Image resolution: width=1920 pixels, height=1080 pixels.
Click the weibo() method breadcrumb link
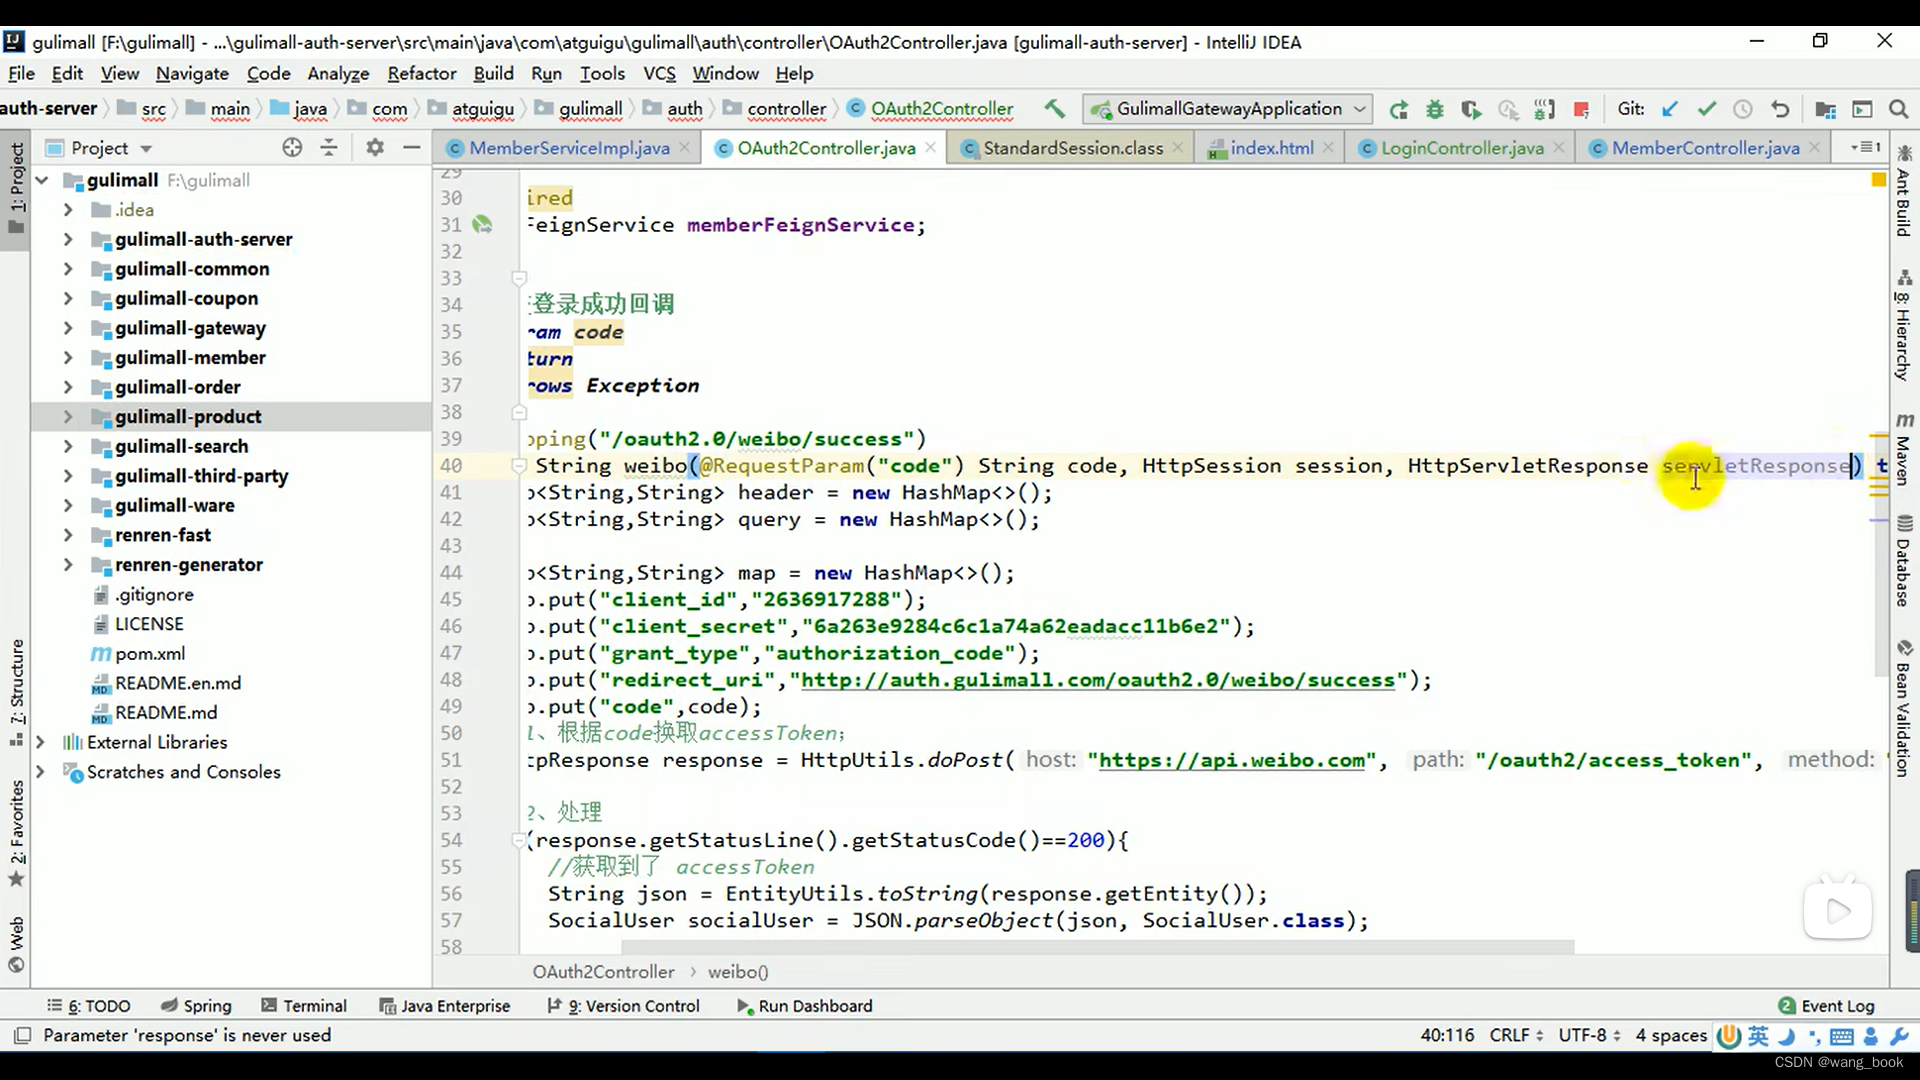point(737,972)
